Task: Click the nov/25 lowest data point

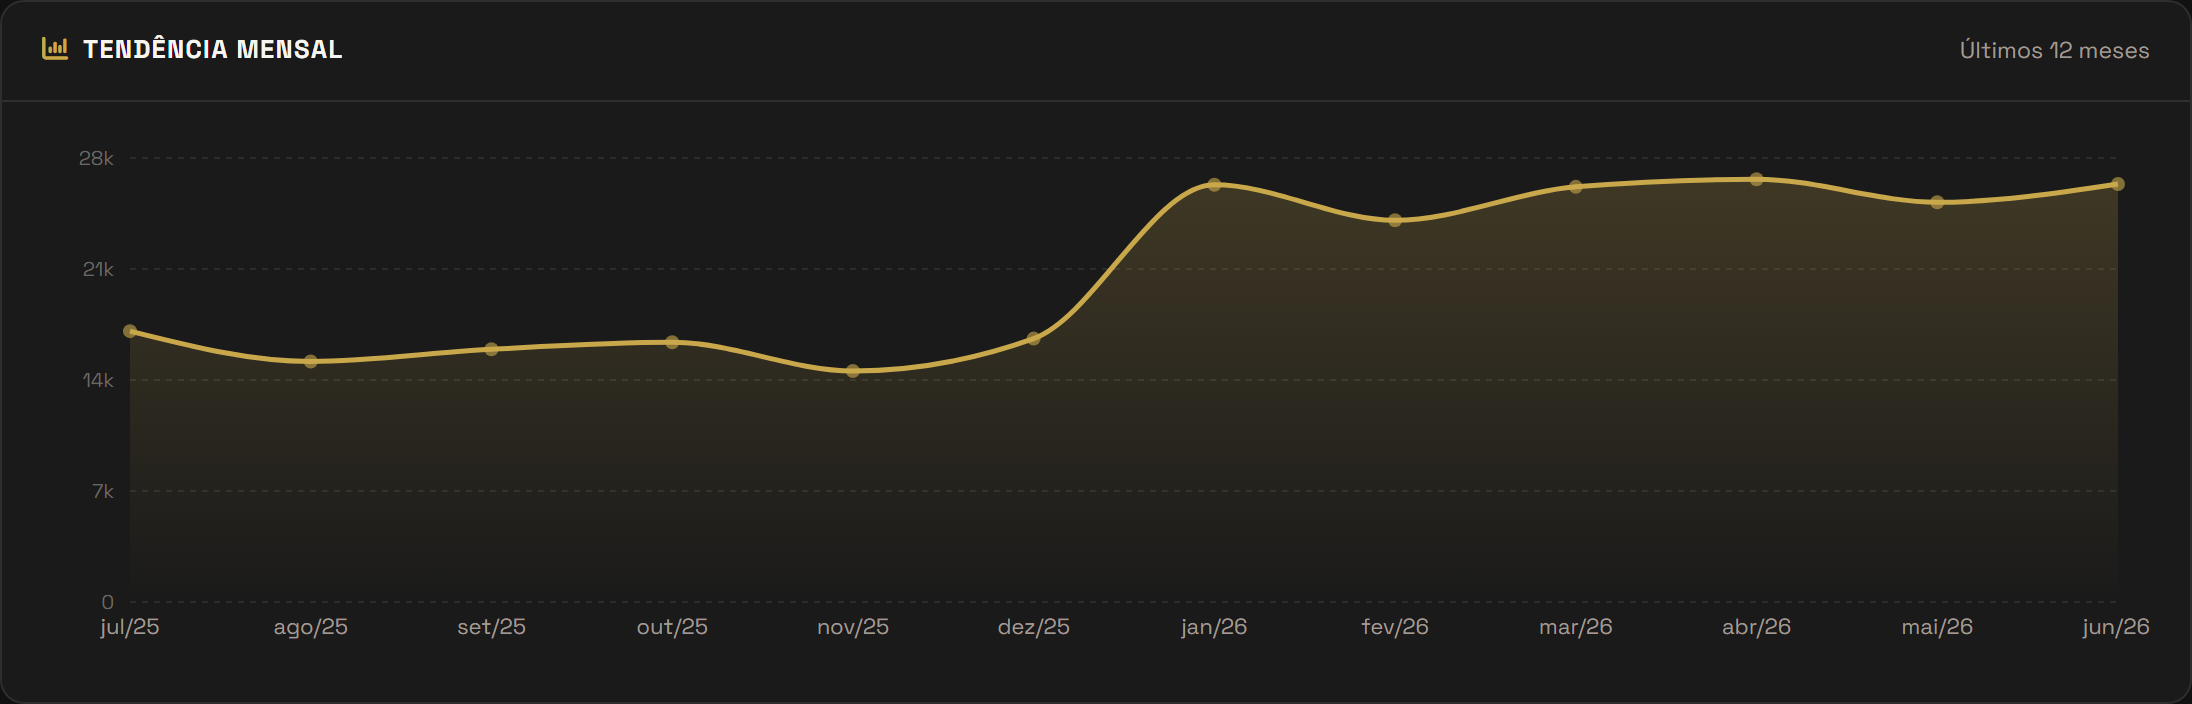Action: pyautogui.click(x=853, y=371)
